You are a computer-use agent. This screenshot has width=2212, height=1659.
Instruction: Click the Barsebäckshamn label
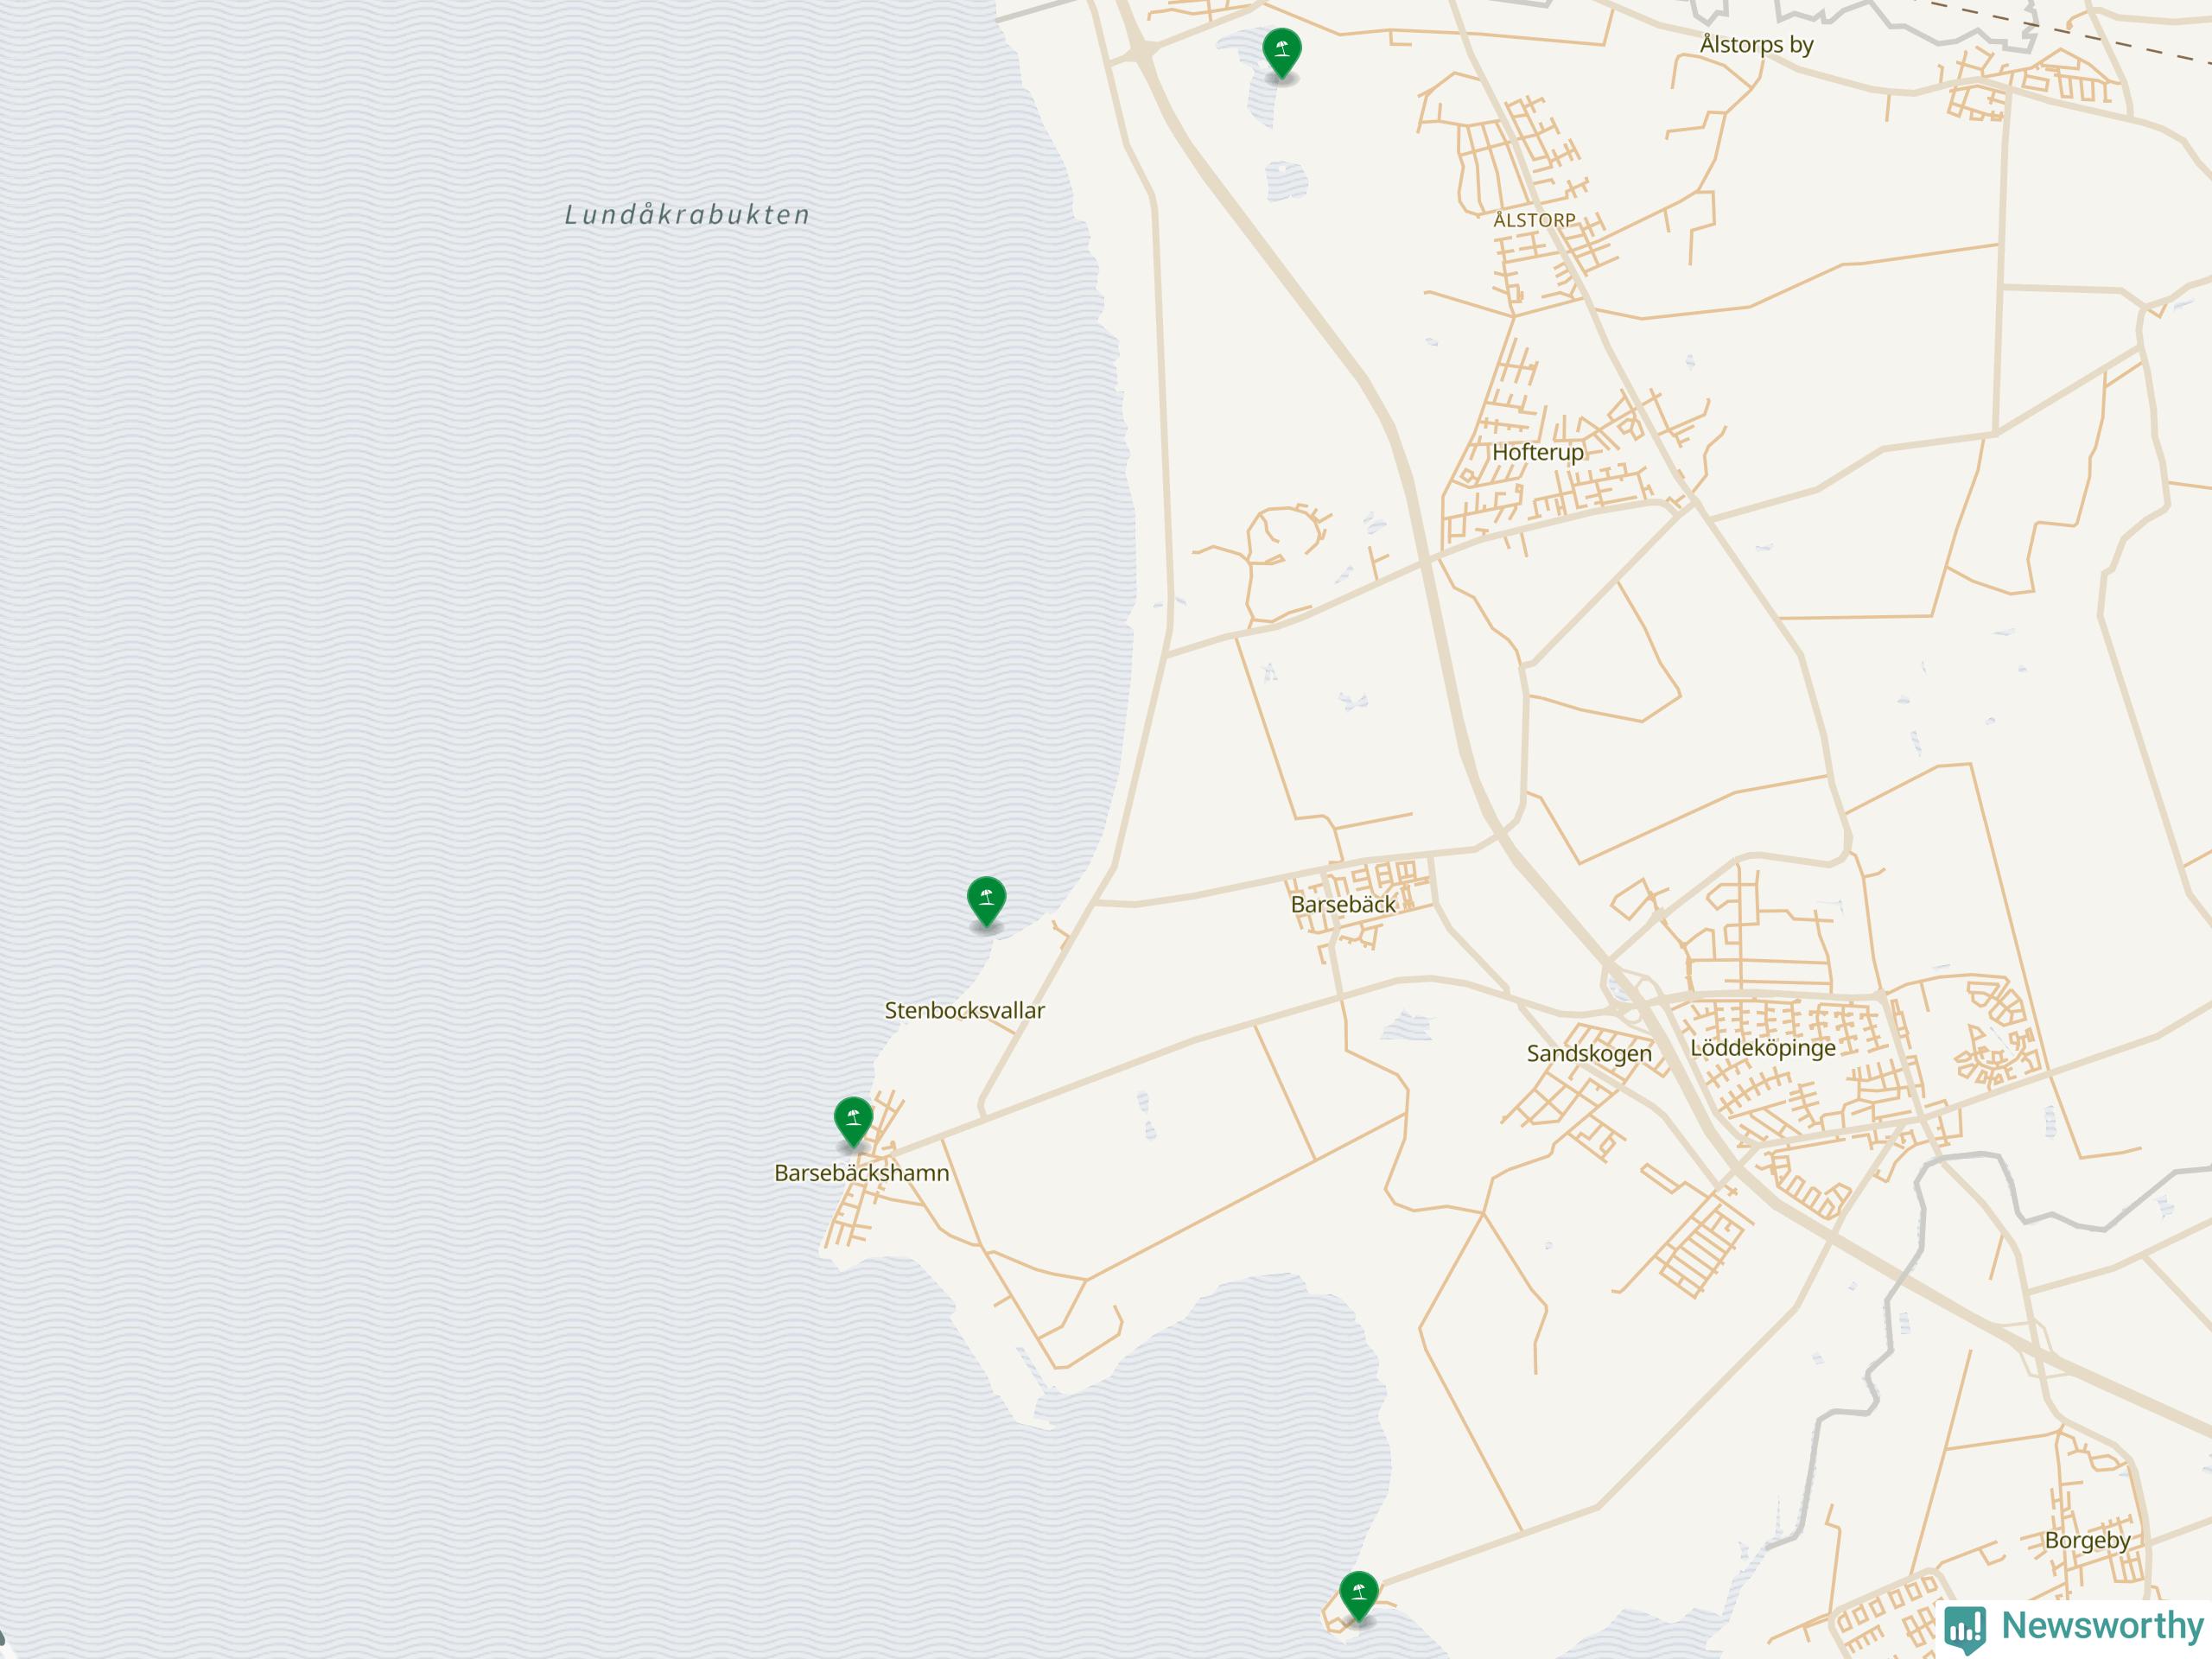click(x=862, y=1173)
